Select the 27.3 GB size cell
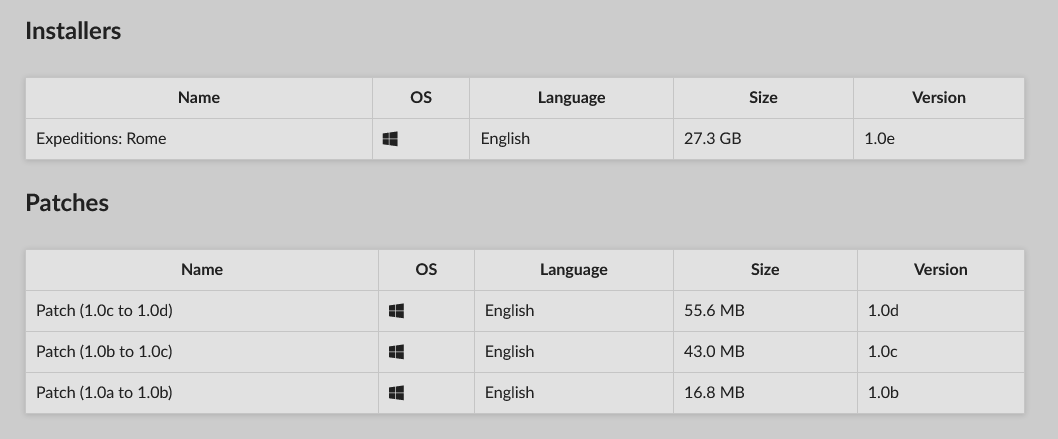1058x439 pixels. pyautogui.click(x=712, y=139)
